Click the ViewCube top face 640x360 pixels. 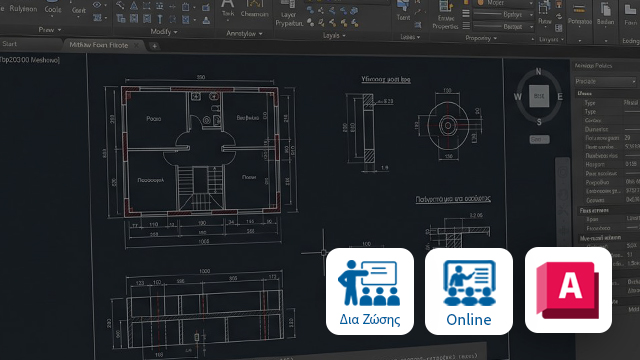[x=539, y=96]
